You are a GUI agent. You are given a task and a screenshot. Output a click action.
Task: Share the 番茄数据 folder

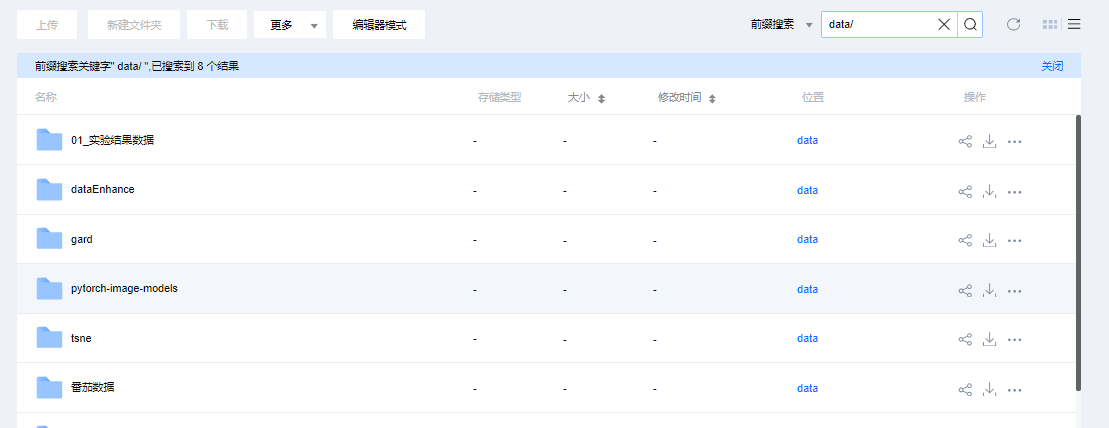(x=965, y=389)
